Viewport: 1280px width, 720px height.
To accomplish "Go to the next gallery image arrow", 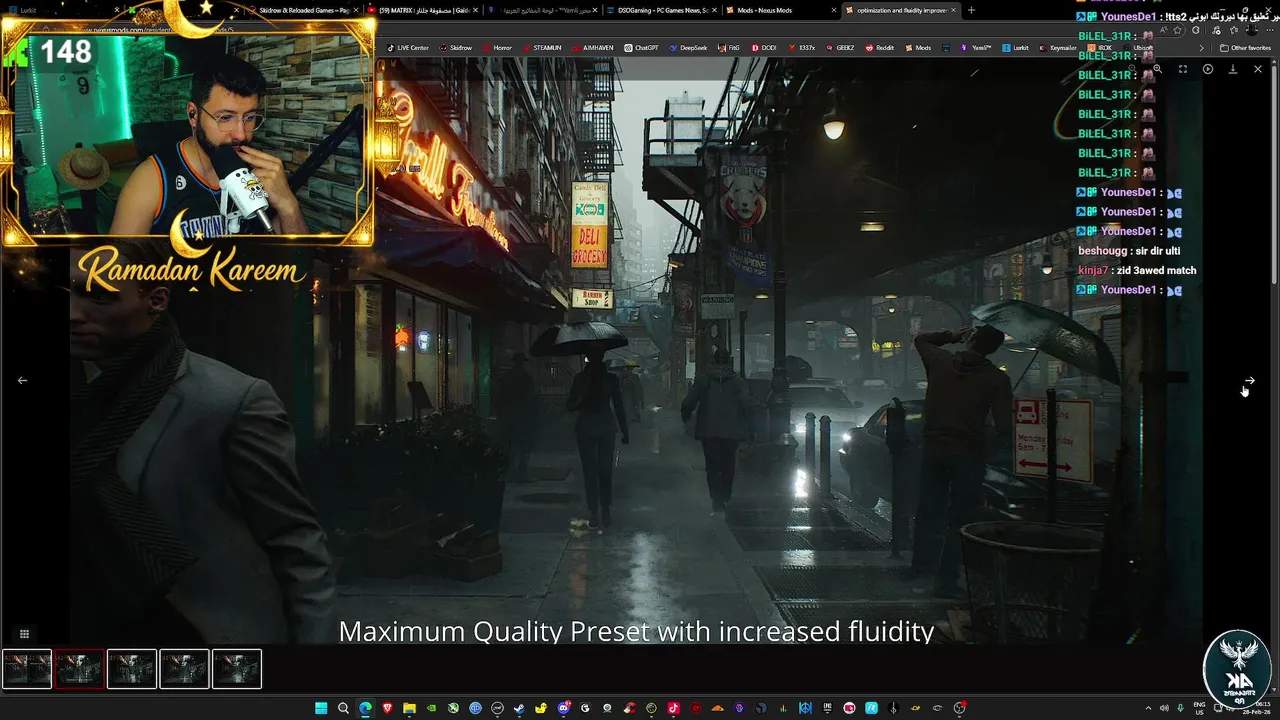I will click(x=1249, y=380).
